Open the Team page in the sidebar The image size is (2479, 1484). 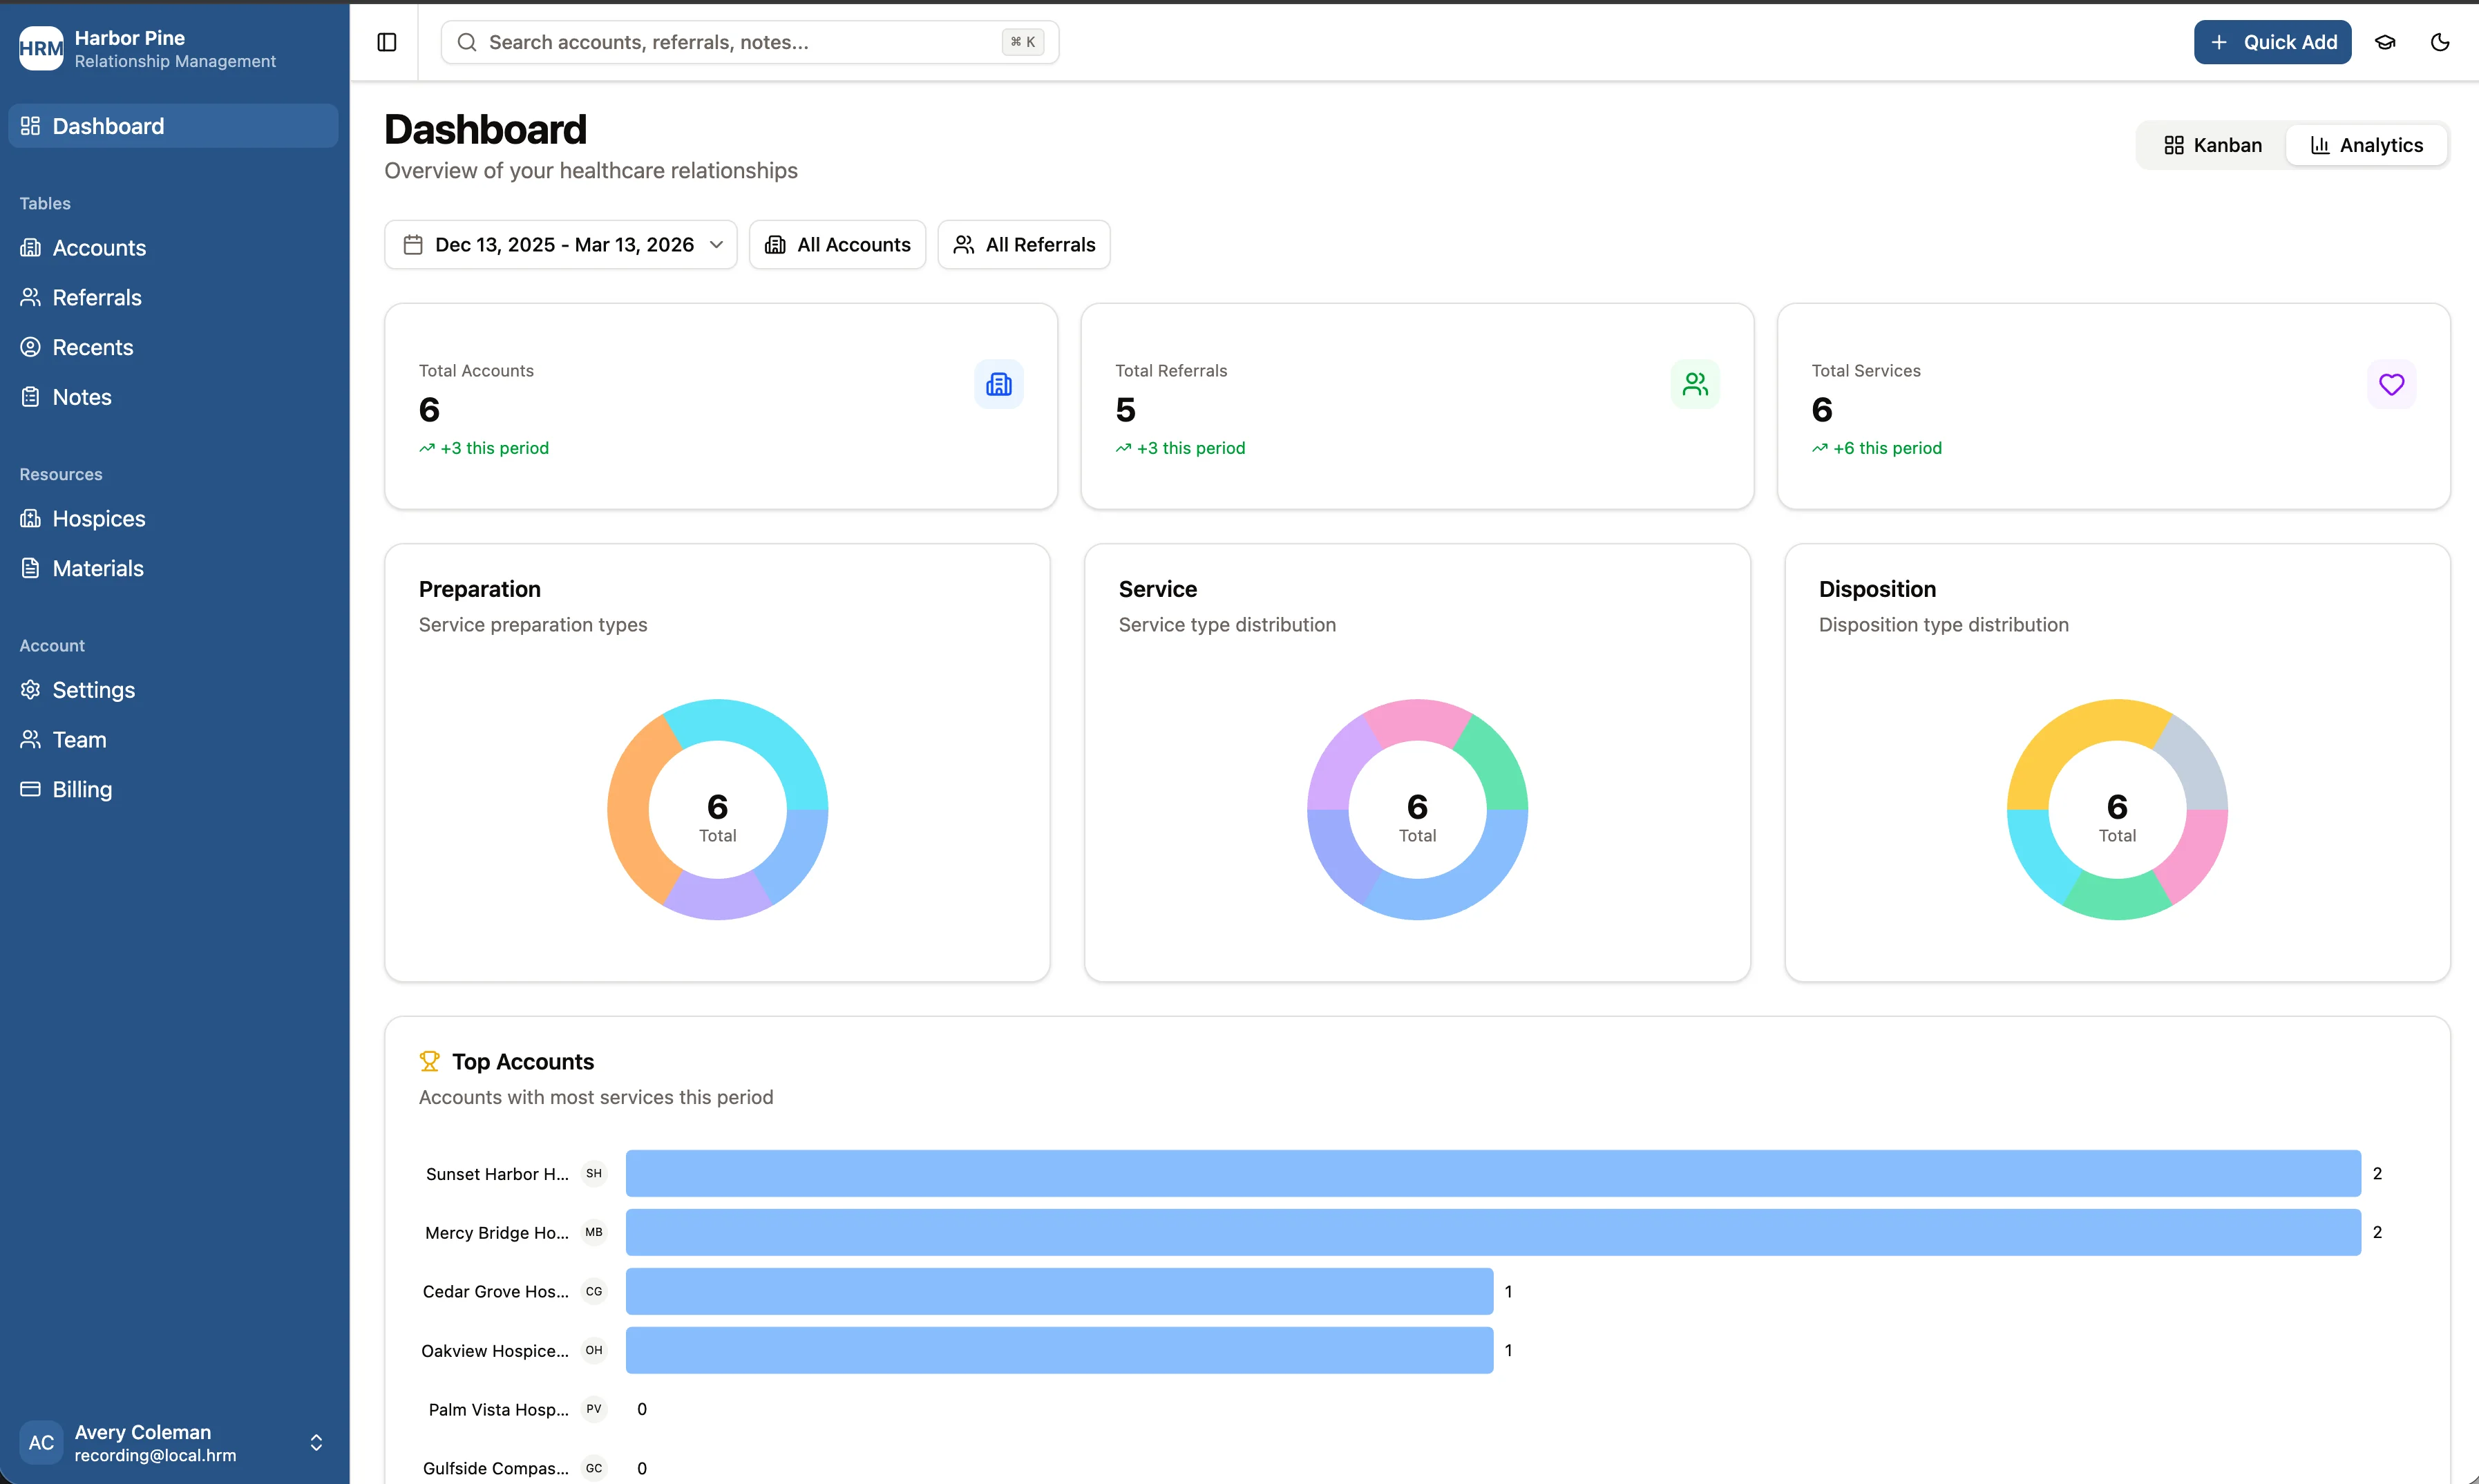tap(79, 739)
